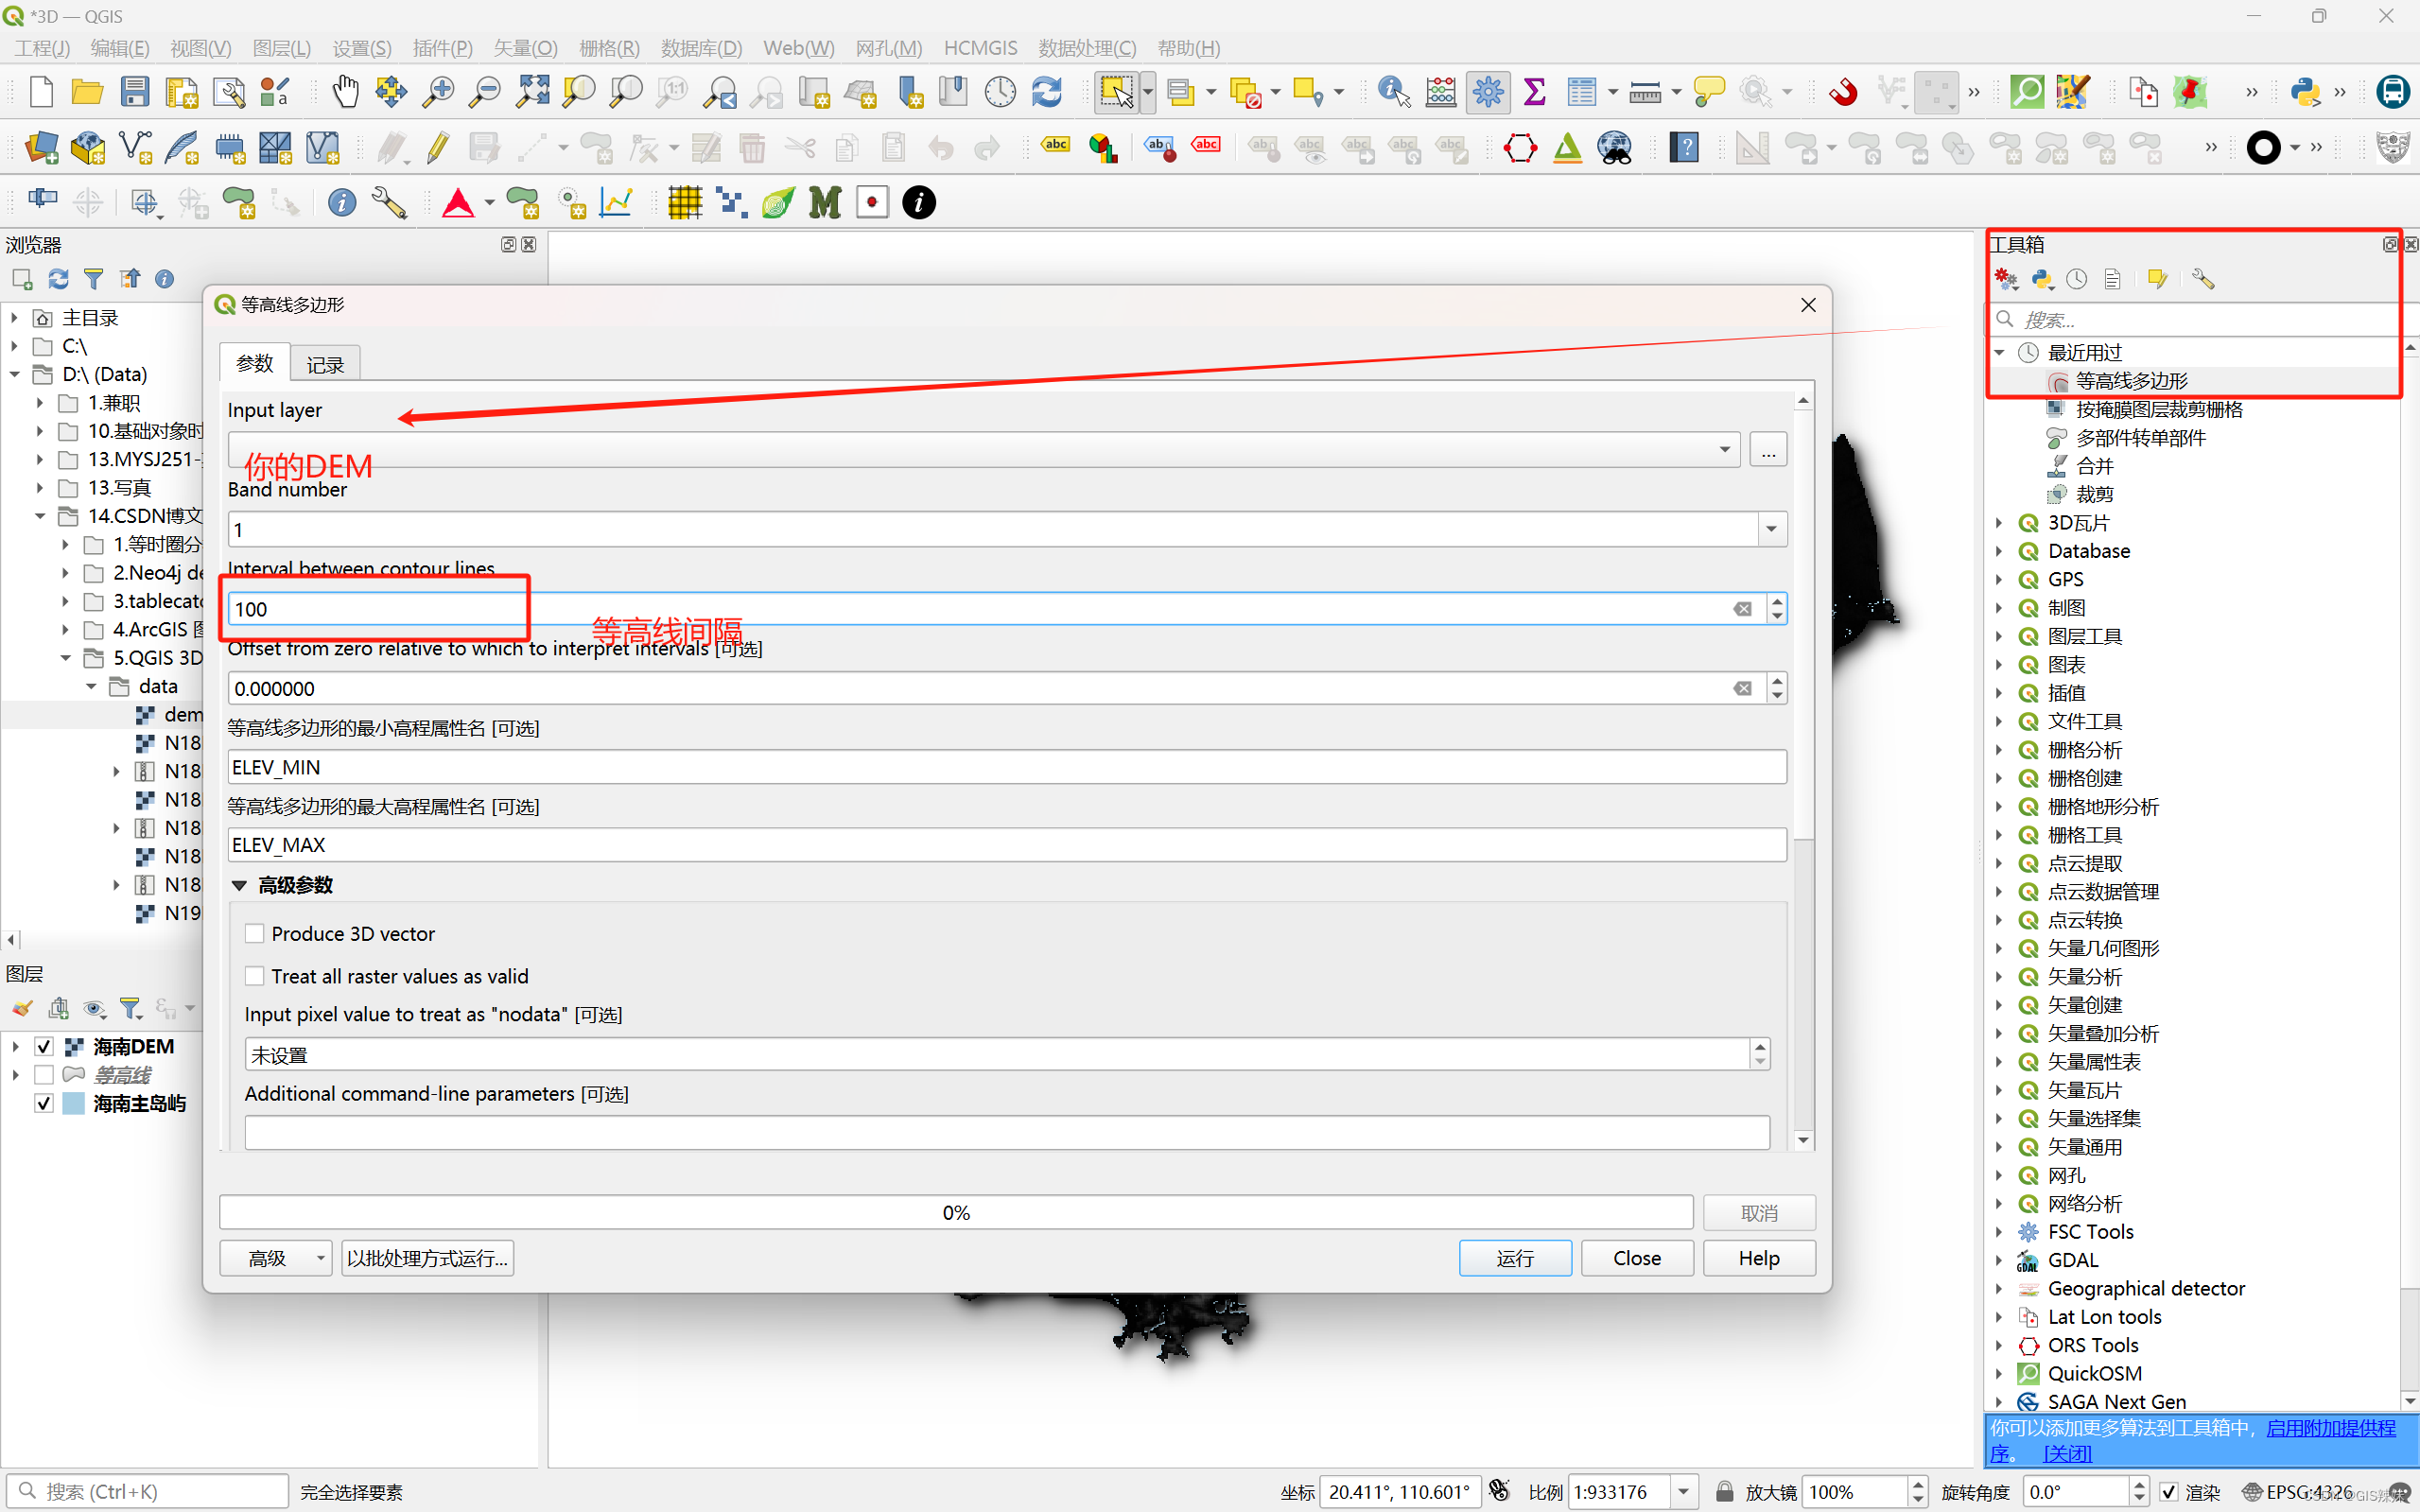Click the 记录 tab in dialog

(x=326, y=362)
